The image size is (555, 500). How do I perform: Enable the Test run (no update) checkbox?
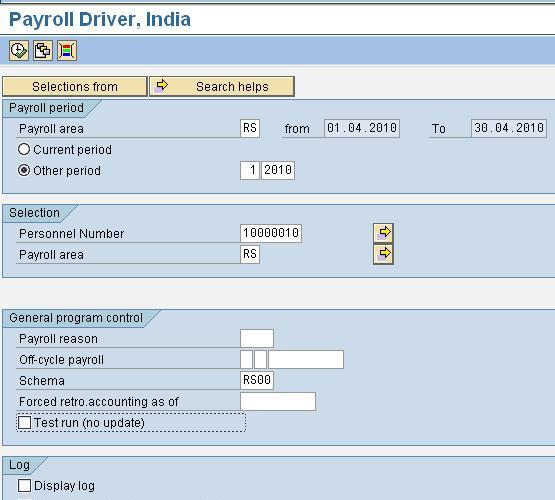click(24, 423)
